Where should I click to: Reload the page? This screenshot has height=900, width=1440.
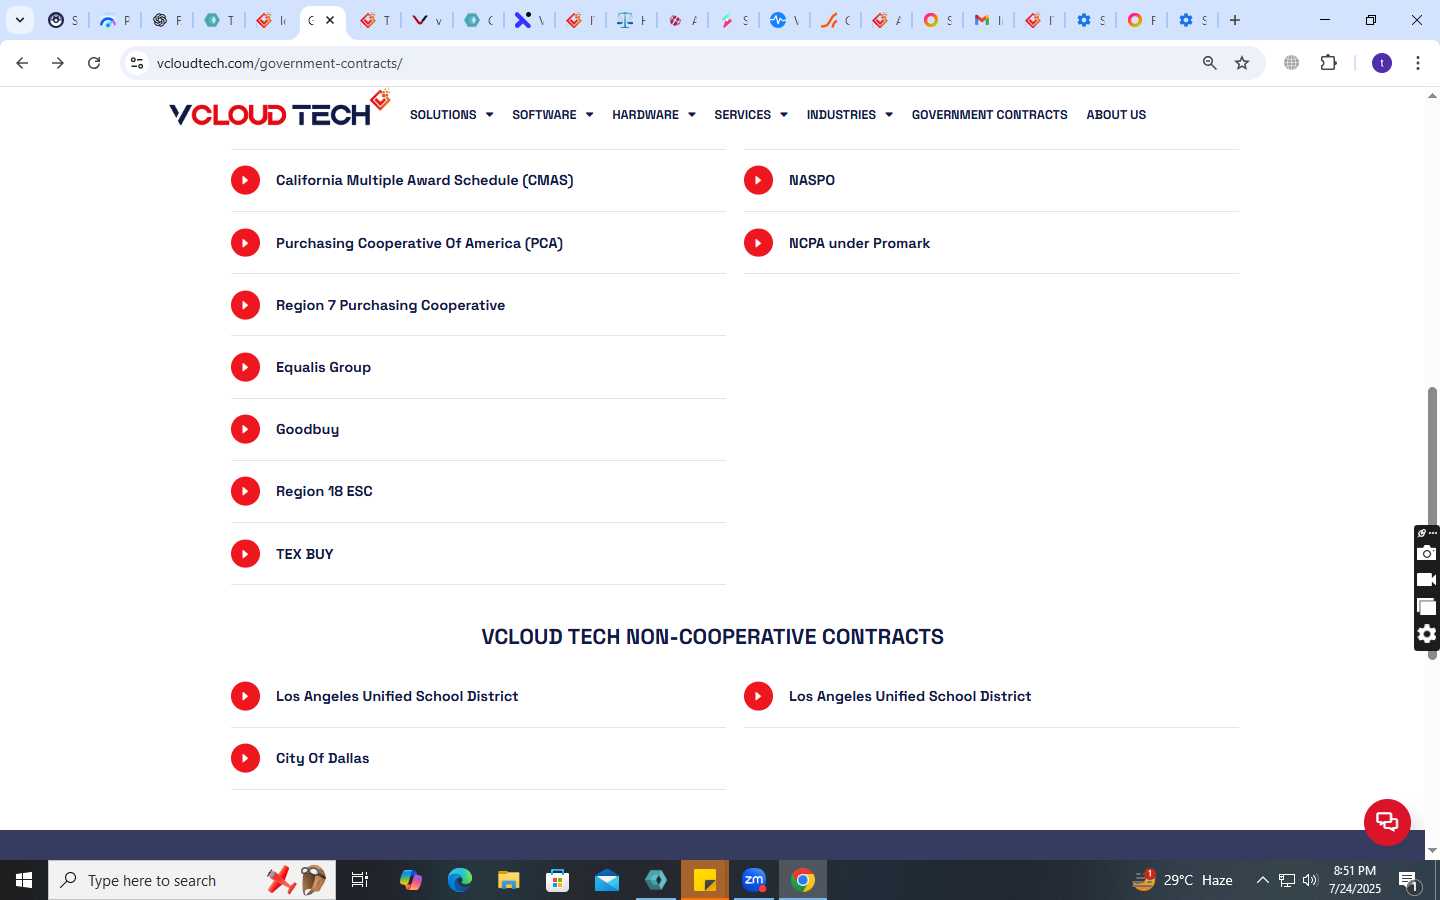click(x=94, y=63)
